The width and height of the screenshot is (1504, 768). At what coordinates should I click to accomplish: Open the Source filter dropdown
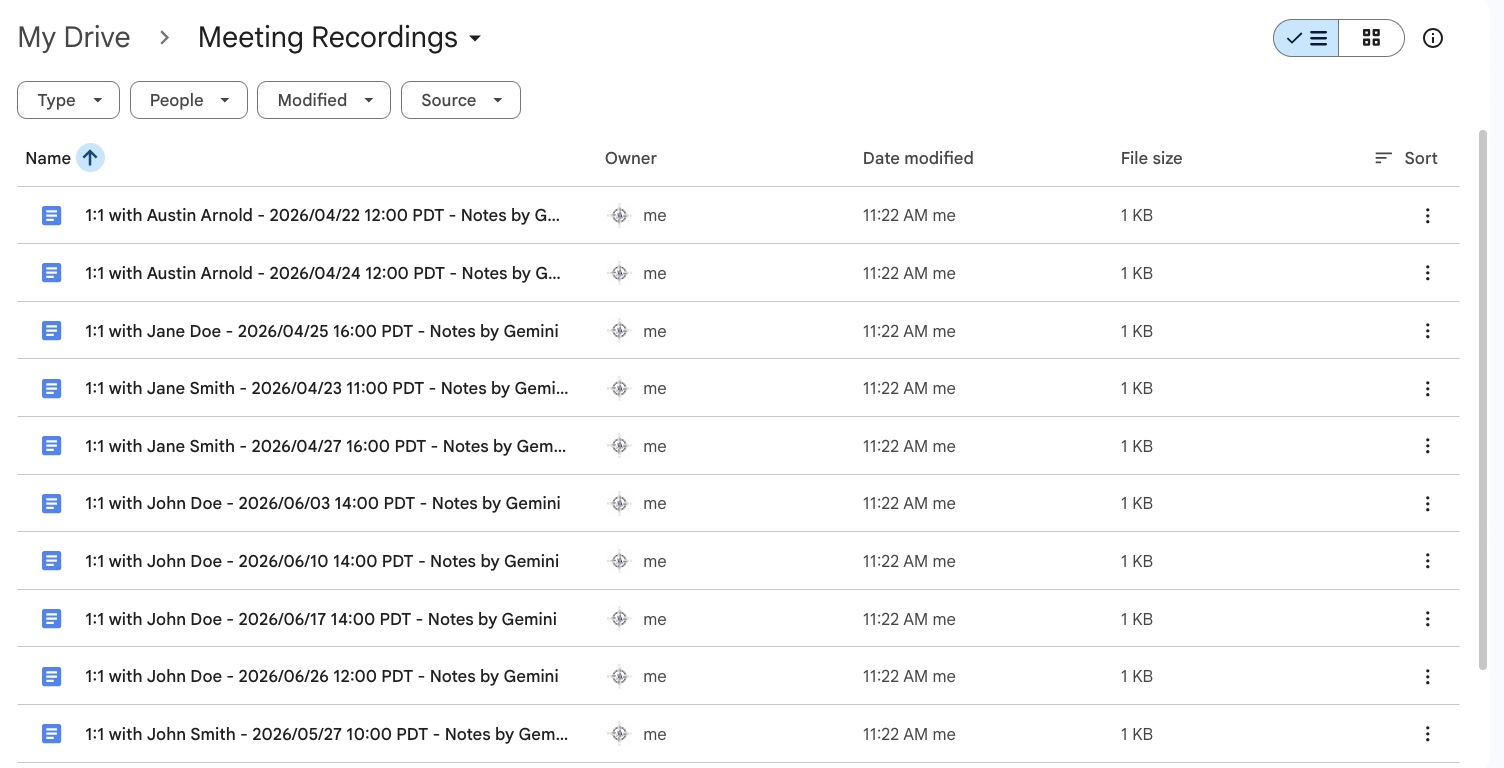(x=461, y=100)
